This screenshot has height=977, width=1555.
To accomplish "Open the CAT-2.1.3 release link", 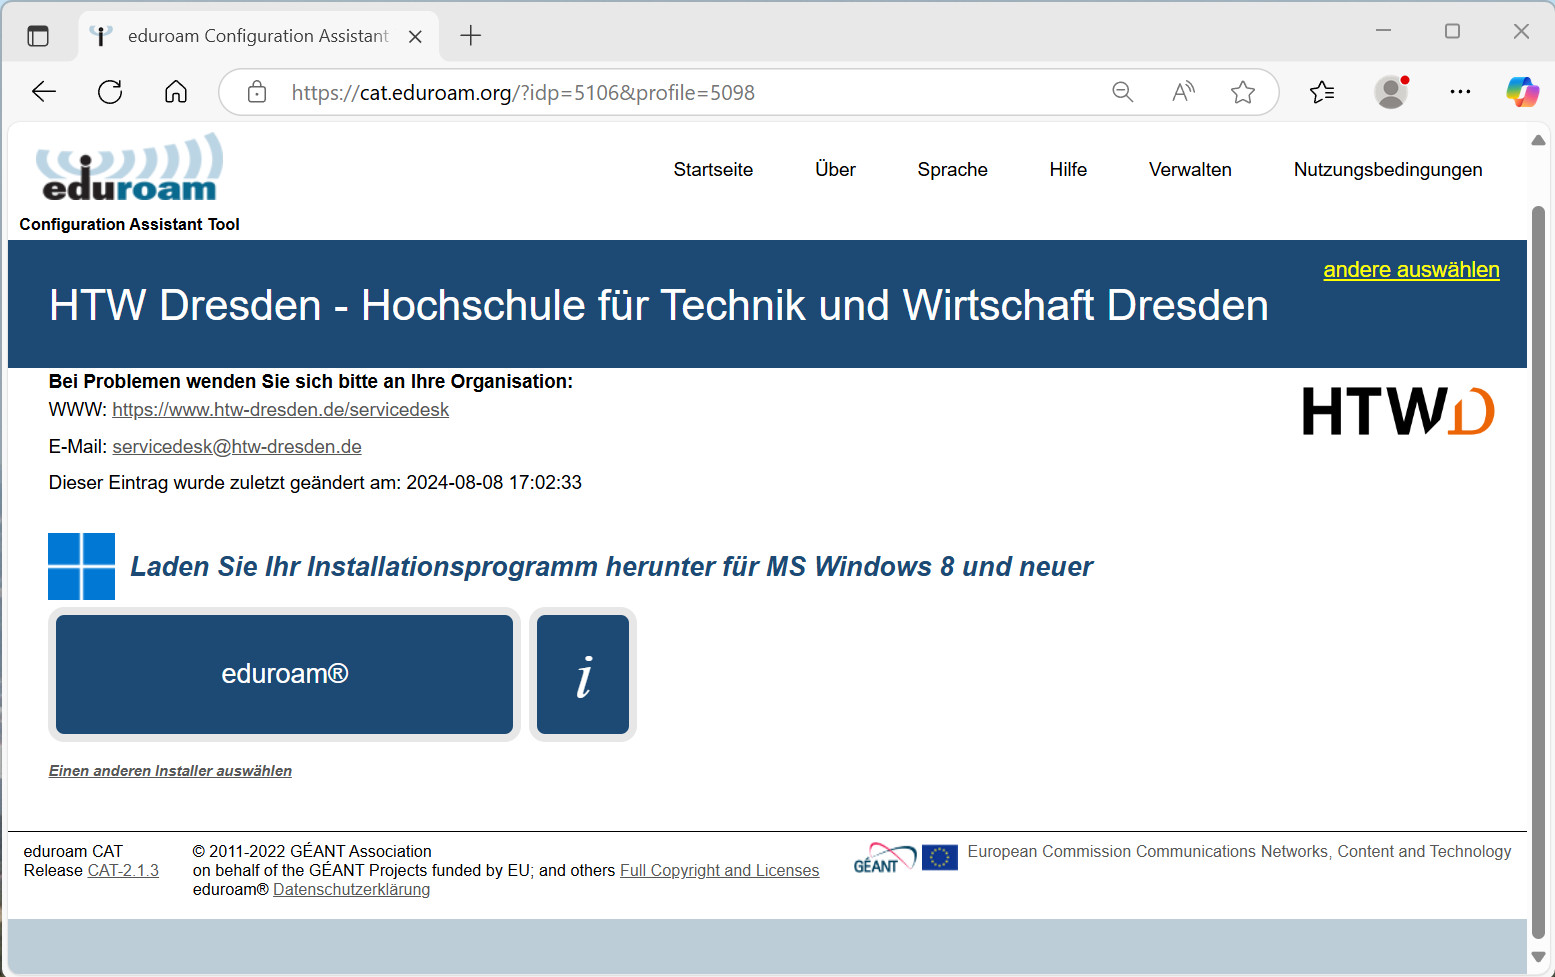I will [x=123, y=871].
